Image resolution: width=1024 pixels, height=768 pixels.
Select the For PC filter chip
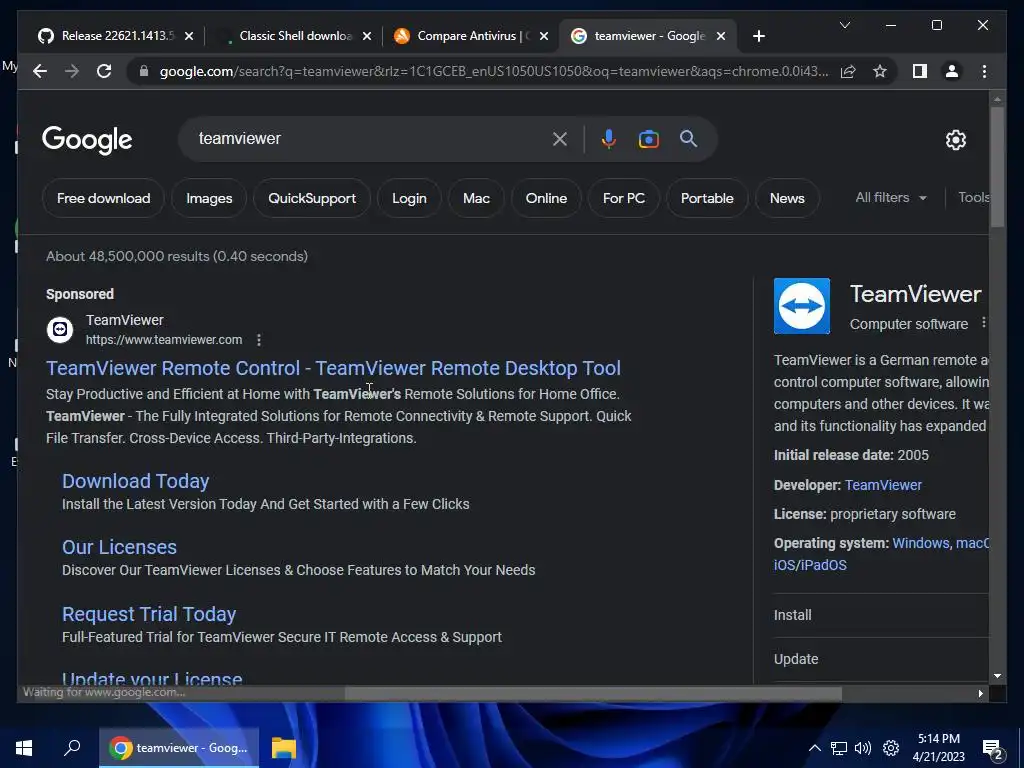pyautogui.click(x=623, y=199)
